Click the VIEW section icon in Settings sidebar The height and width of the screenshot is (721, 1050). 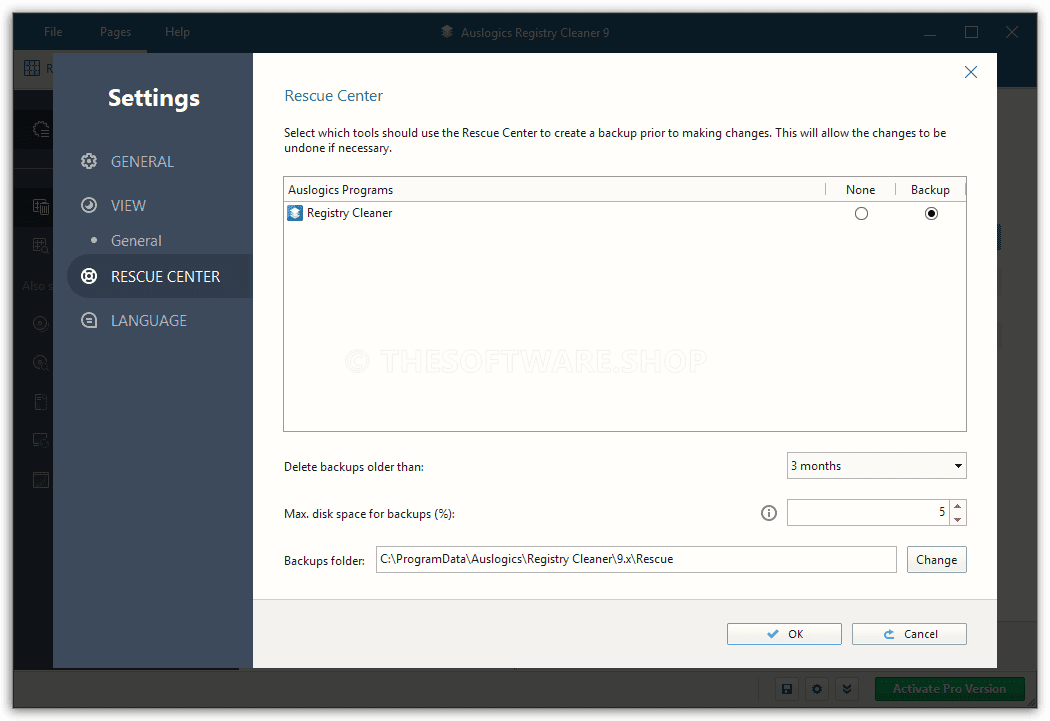pos(89,205)
